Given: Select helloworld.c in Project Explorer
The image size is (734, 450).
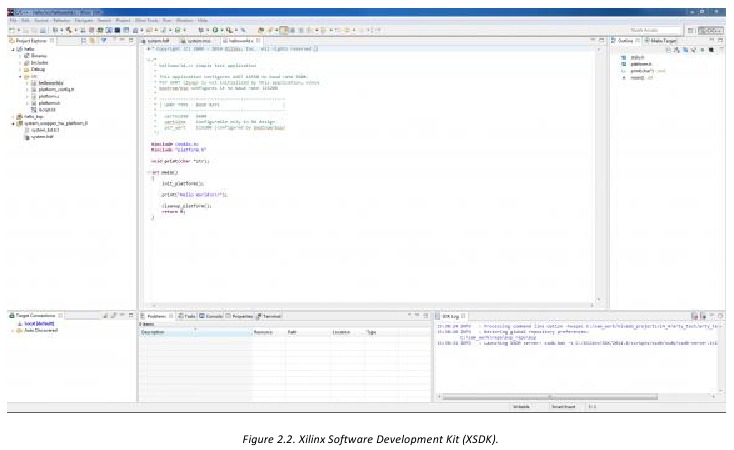Looking at the screenshot, I should coord(51,83).
